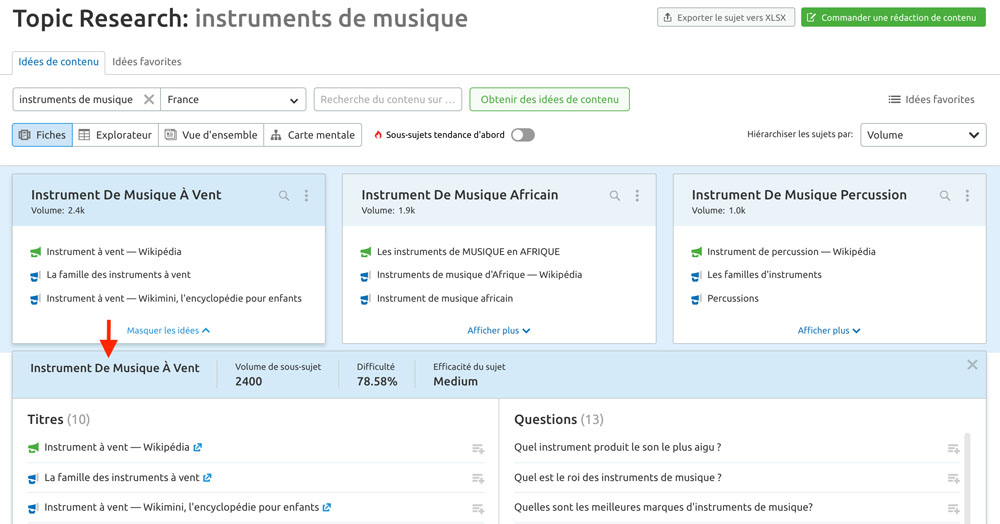The height and width of the screenshot is (524, 1000).
Task: Expand Afficher plus on the Africain card
Action: coord(499,330)
